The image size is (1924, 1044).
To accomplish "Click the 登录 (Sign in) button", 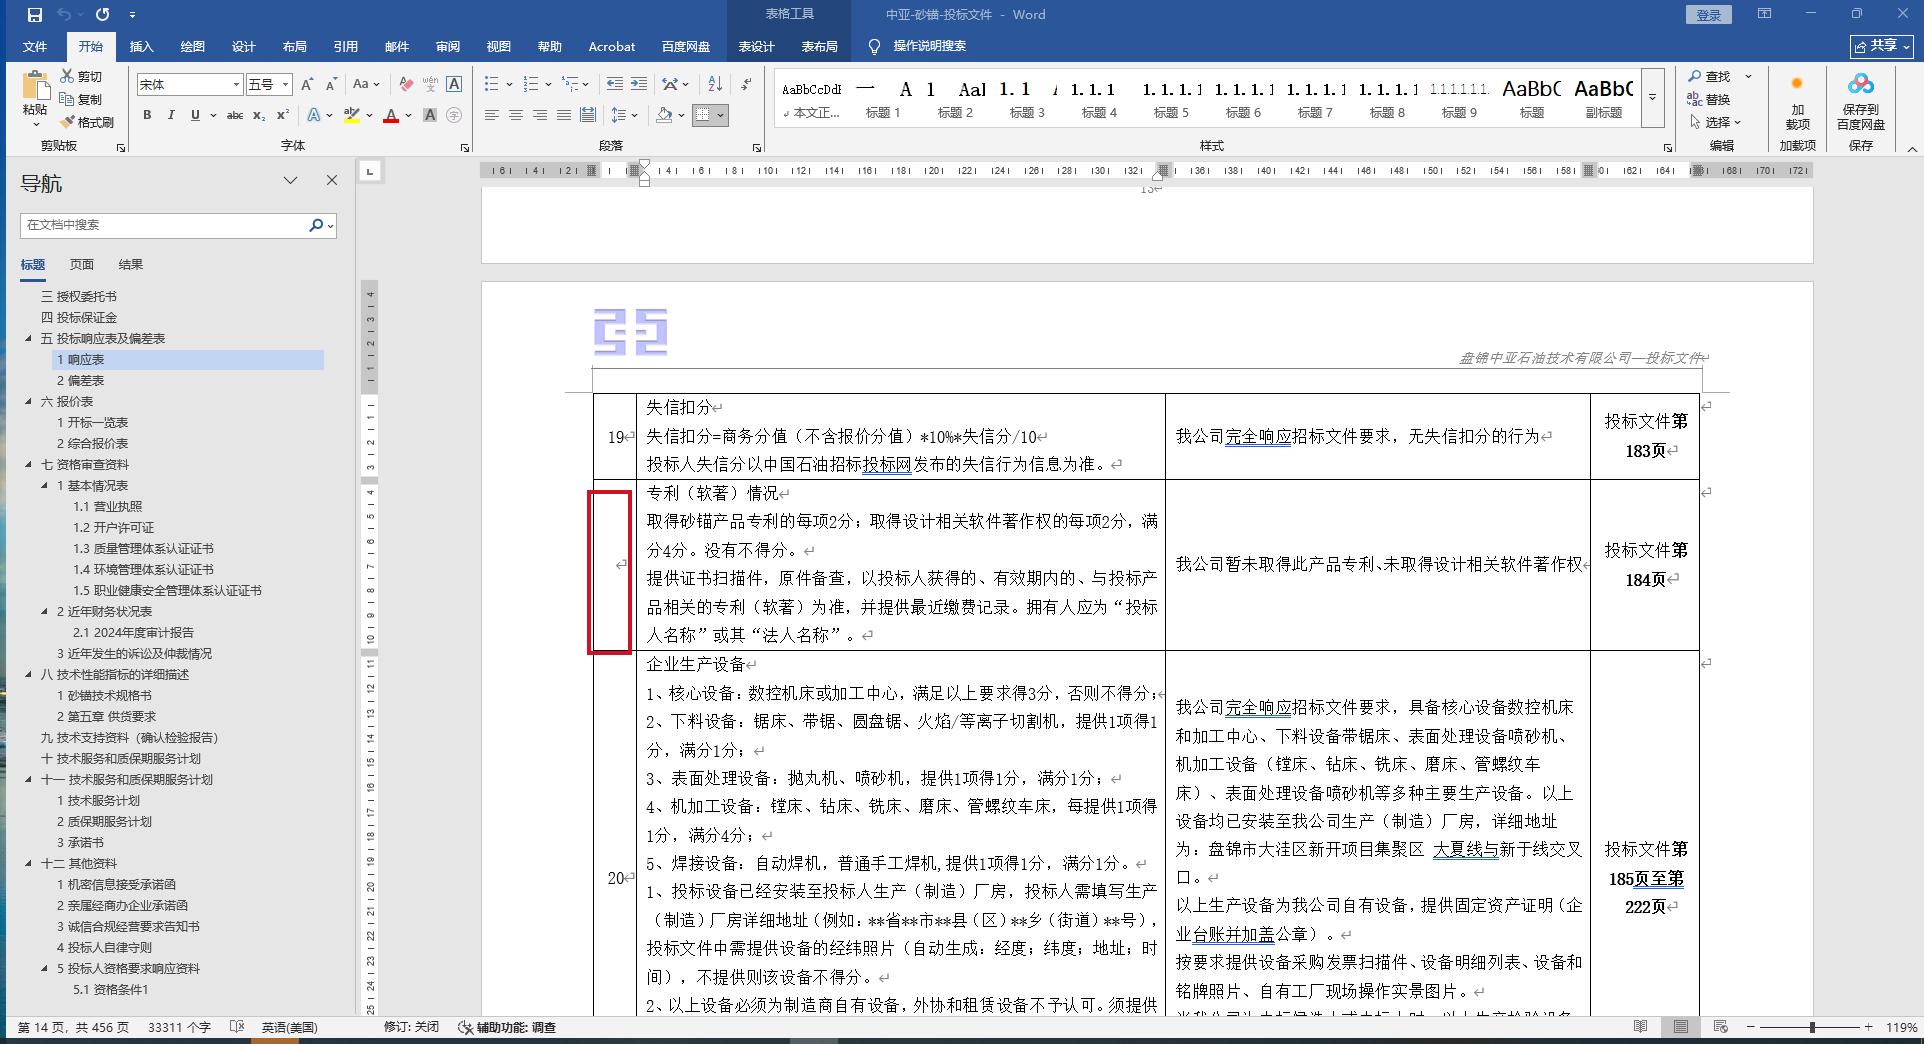I will (x=1708, y=15).
